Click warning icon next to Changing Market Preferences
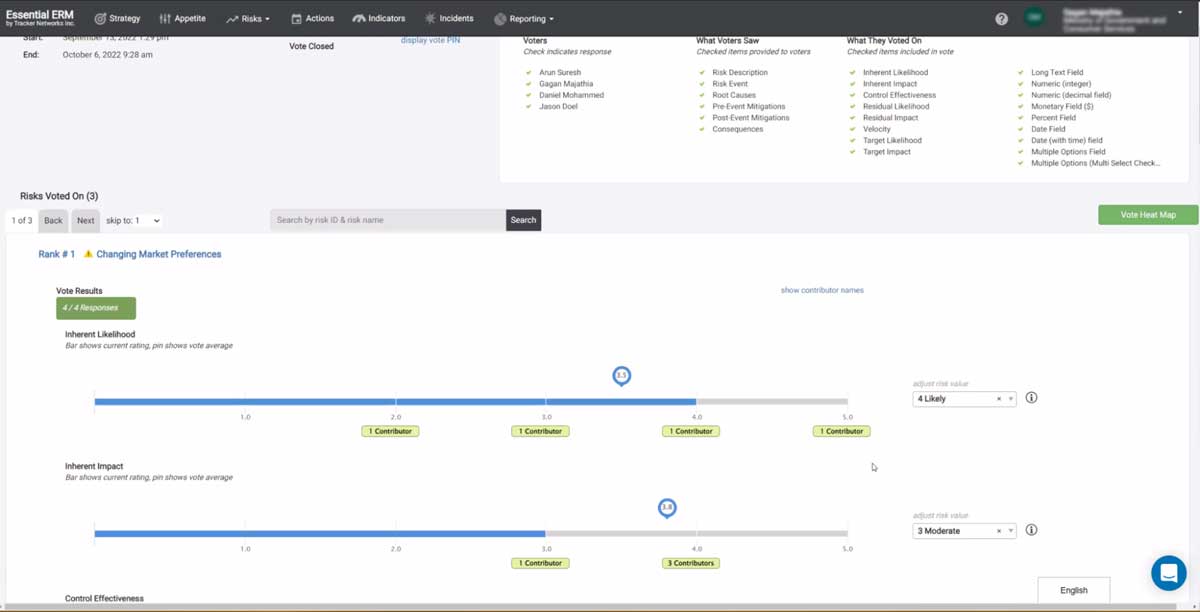This screenshot has width=1200, height=612. tap(88, 254)
